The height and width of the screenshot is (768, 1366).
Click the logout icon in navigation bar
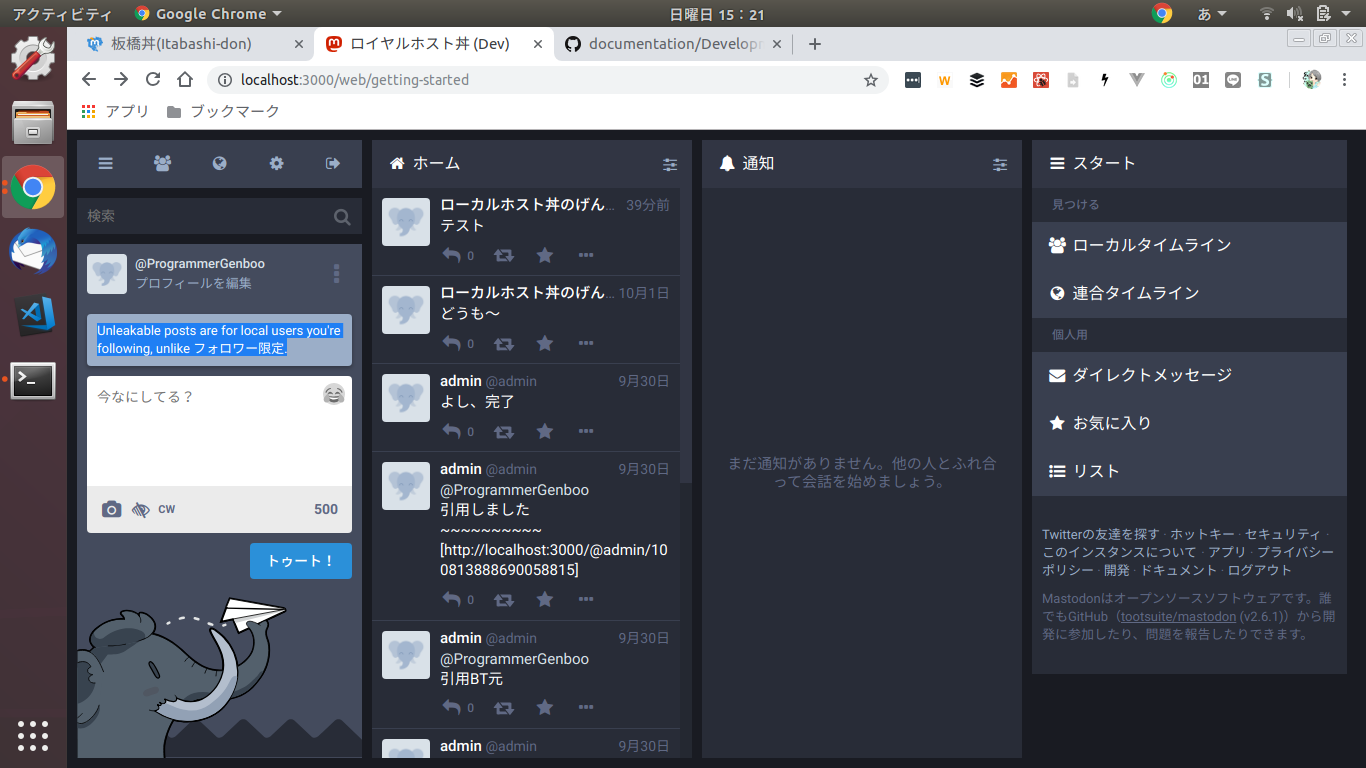point(333,164)
